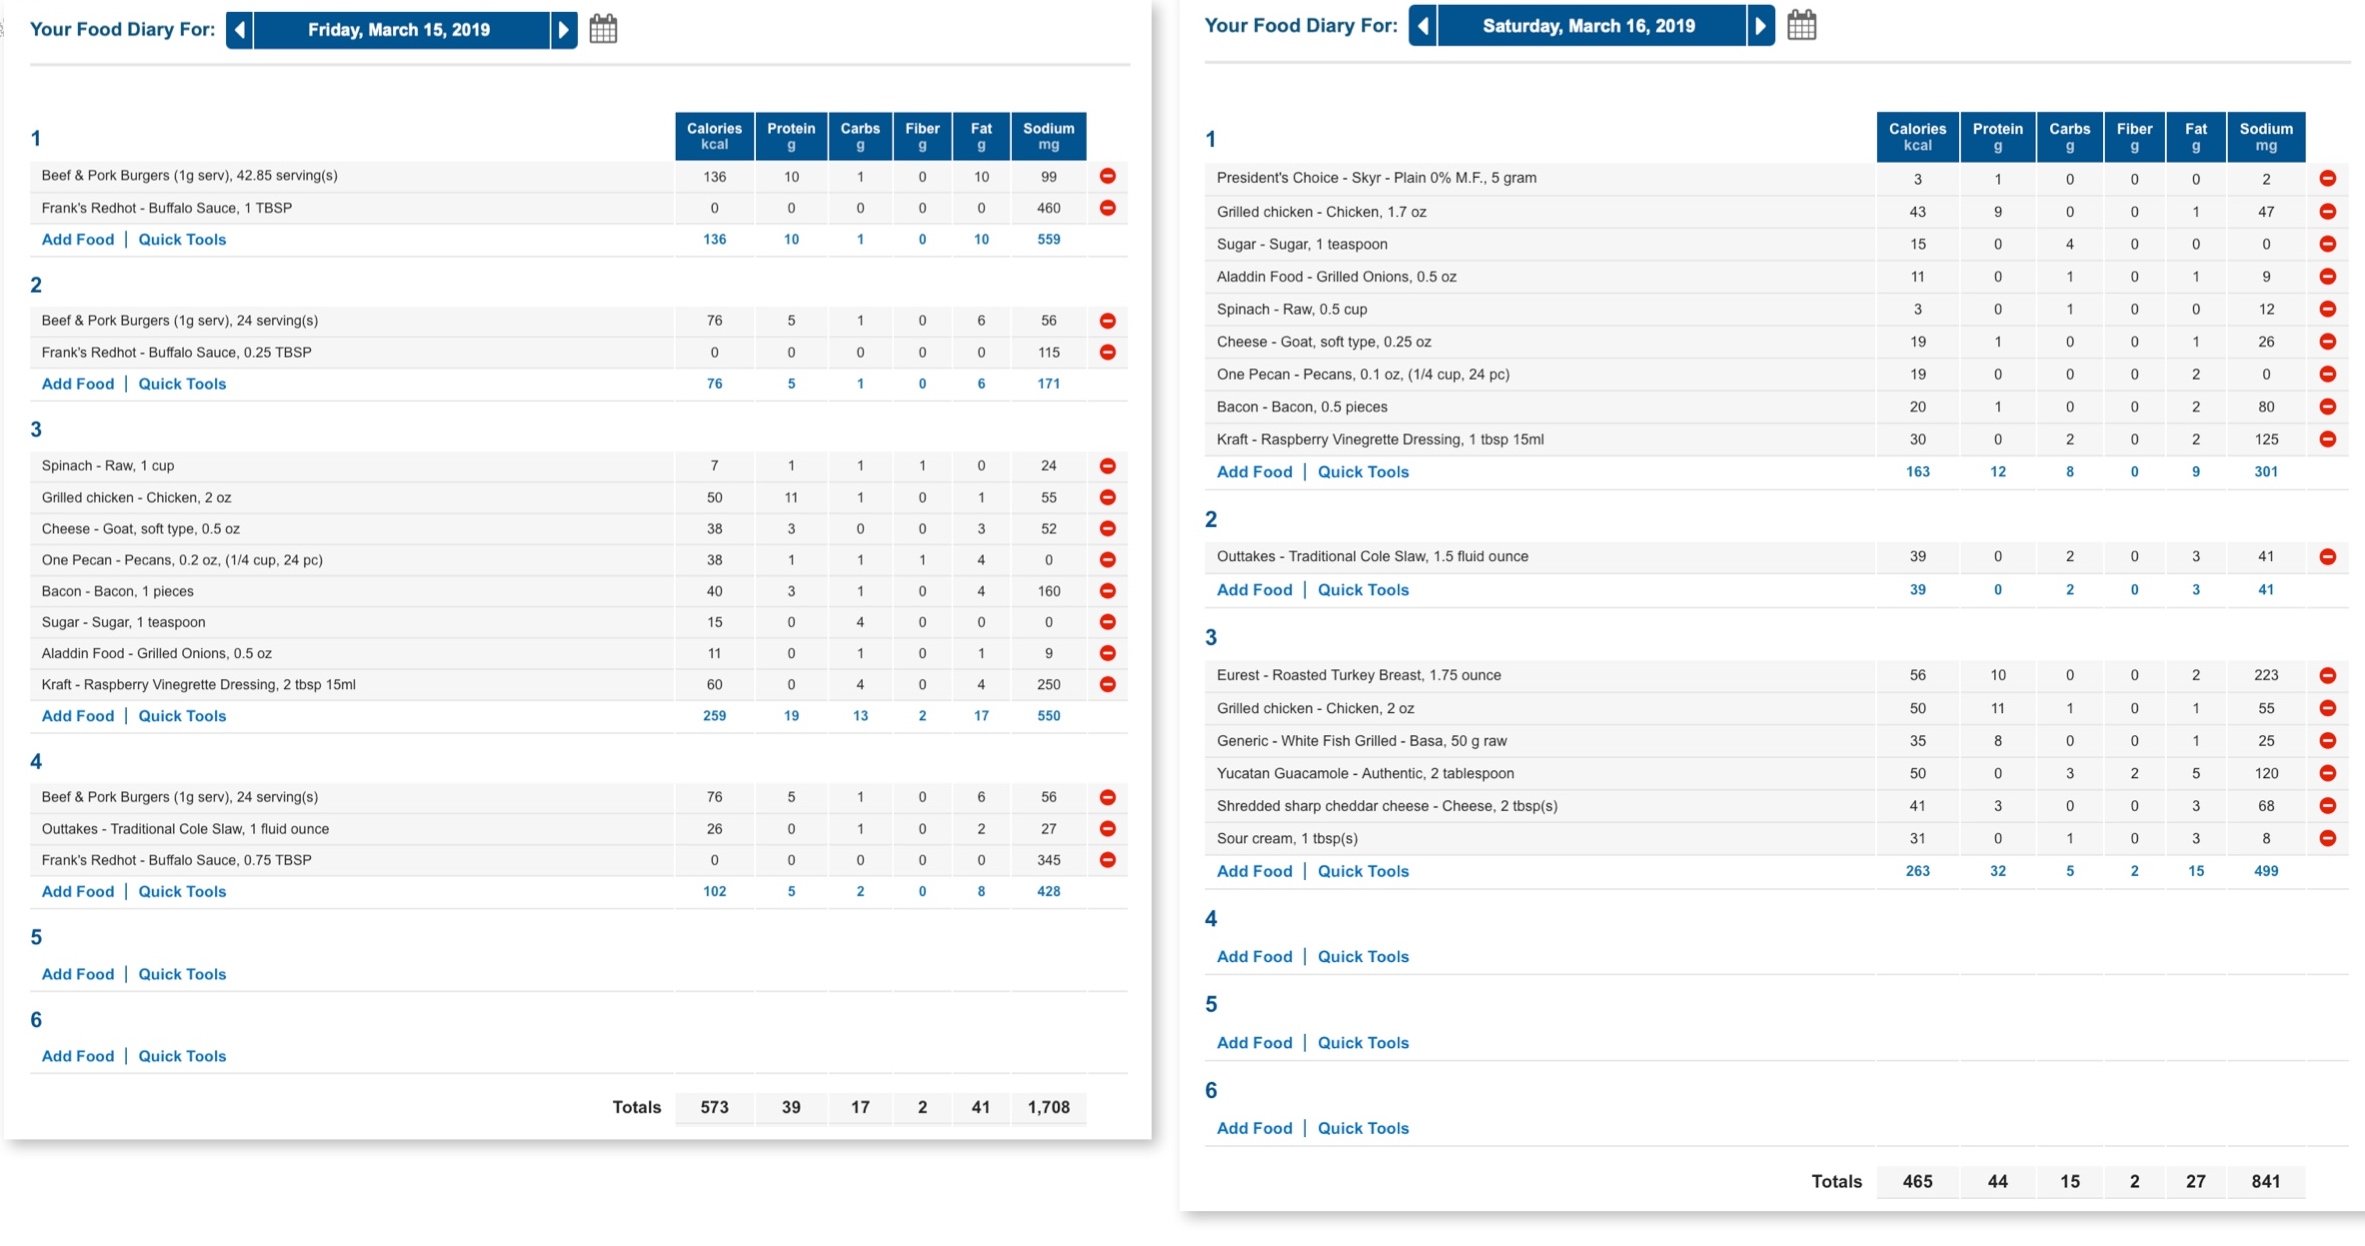Add Food to Friday meal 1

click(x=78, y=239)
